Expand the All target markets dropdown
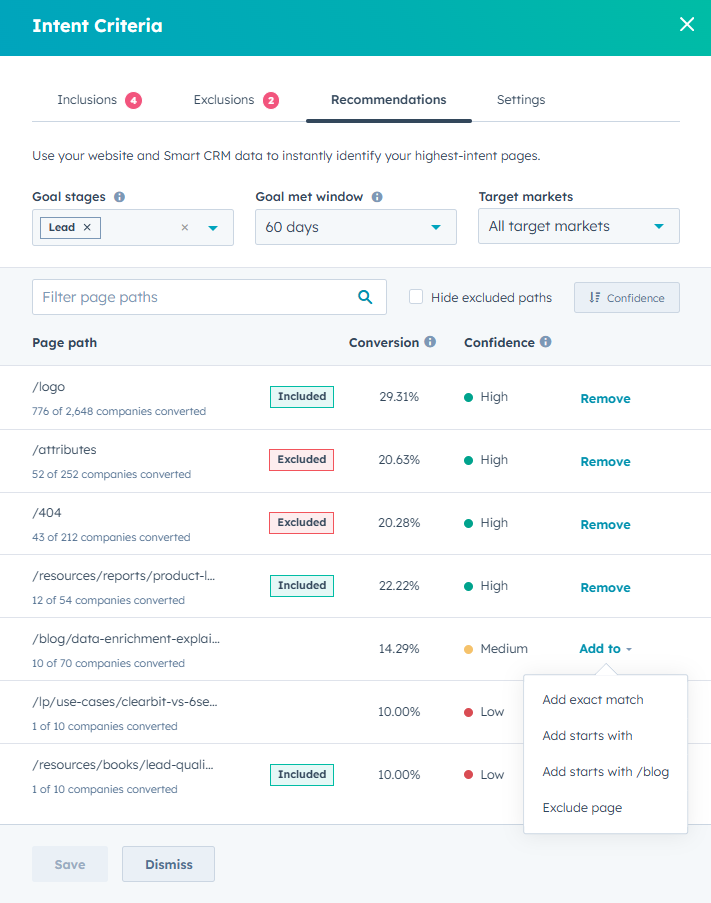The width and height of the screenshot is (711, 903). tap(578, 226)
